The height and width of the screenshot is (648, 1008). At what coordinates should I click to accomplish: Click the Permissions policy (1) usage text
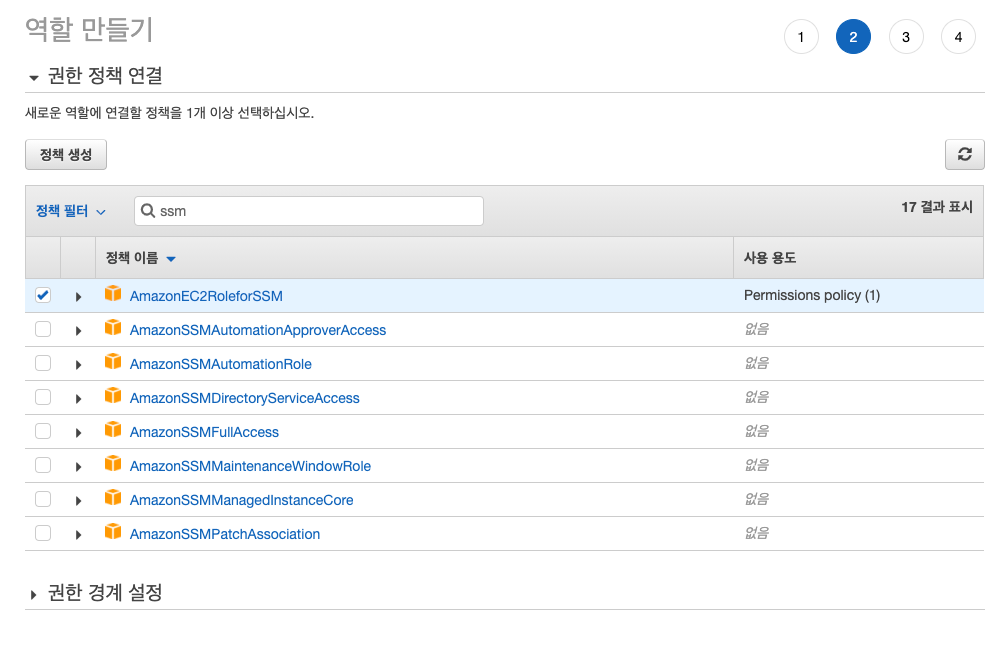tap(812, 296)
